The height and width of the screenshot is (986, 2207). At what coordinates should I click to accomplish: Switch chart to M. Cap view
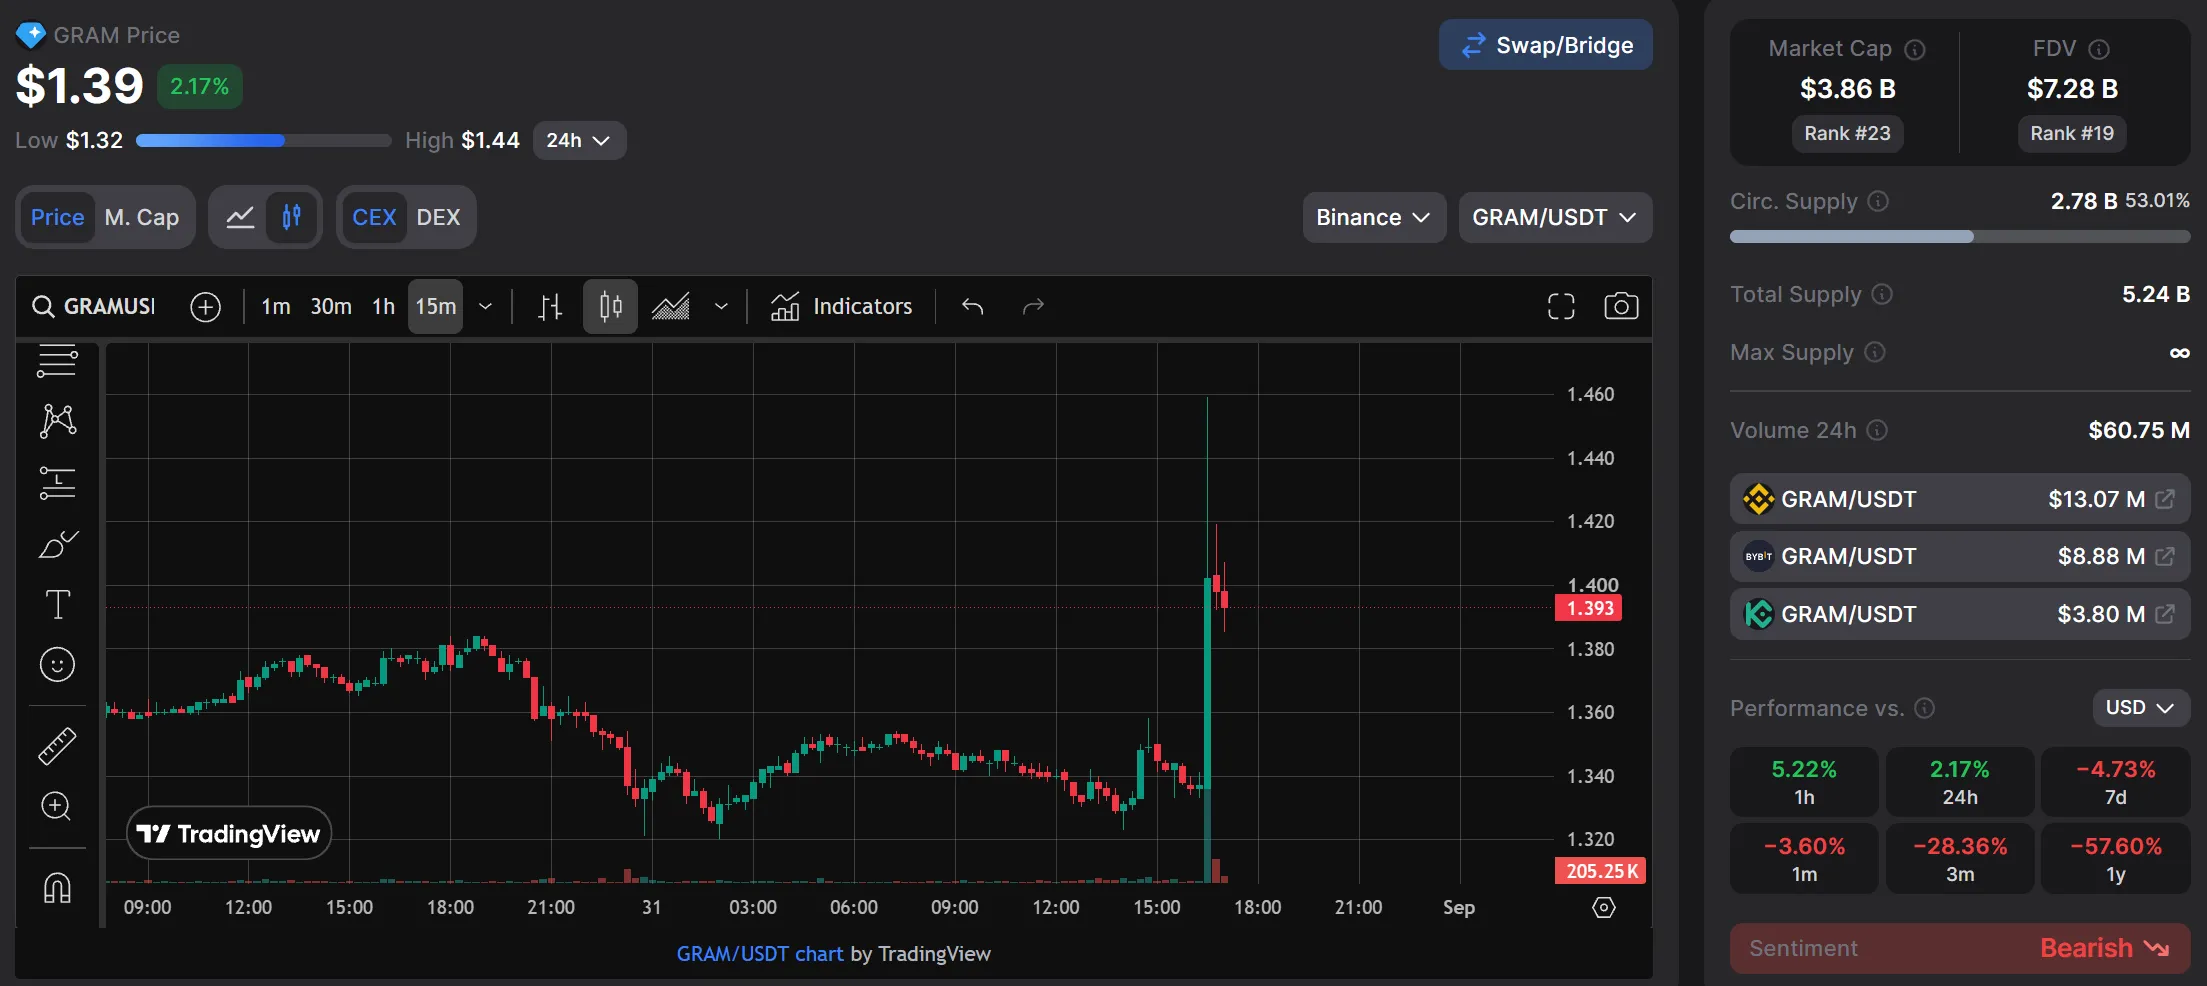142,217
